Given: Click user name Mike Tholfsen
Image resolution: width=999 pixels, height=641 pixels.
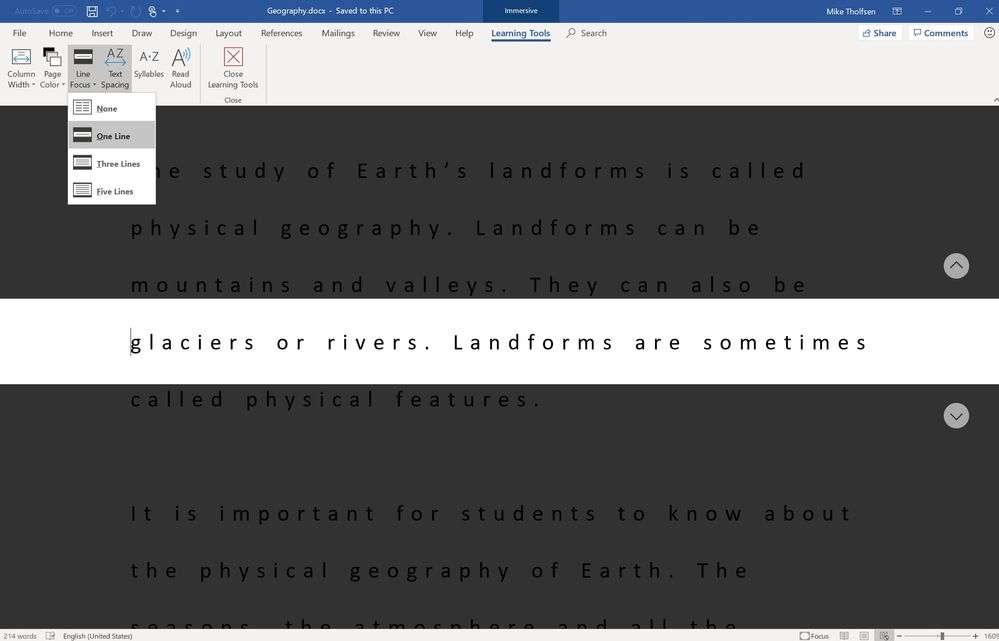Looking at the screenshot, I should [x=851, y=11].
